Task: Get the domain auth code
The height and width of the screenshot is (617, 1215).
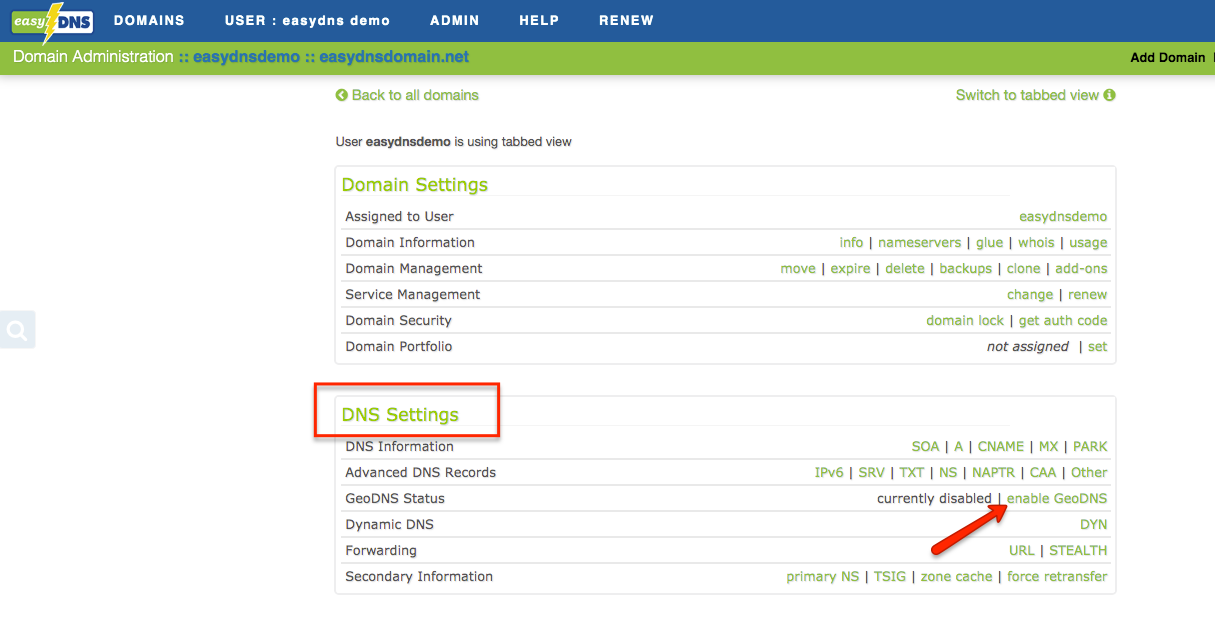Action: pos(1062,320)
